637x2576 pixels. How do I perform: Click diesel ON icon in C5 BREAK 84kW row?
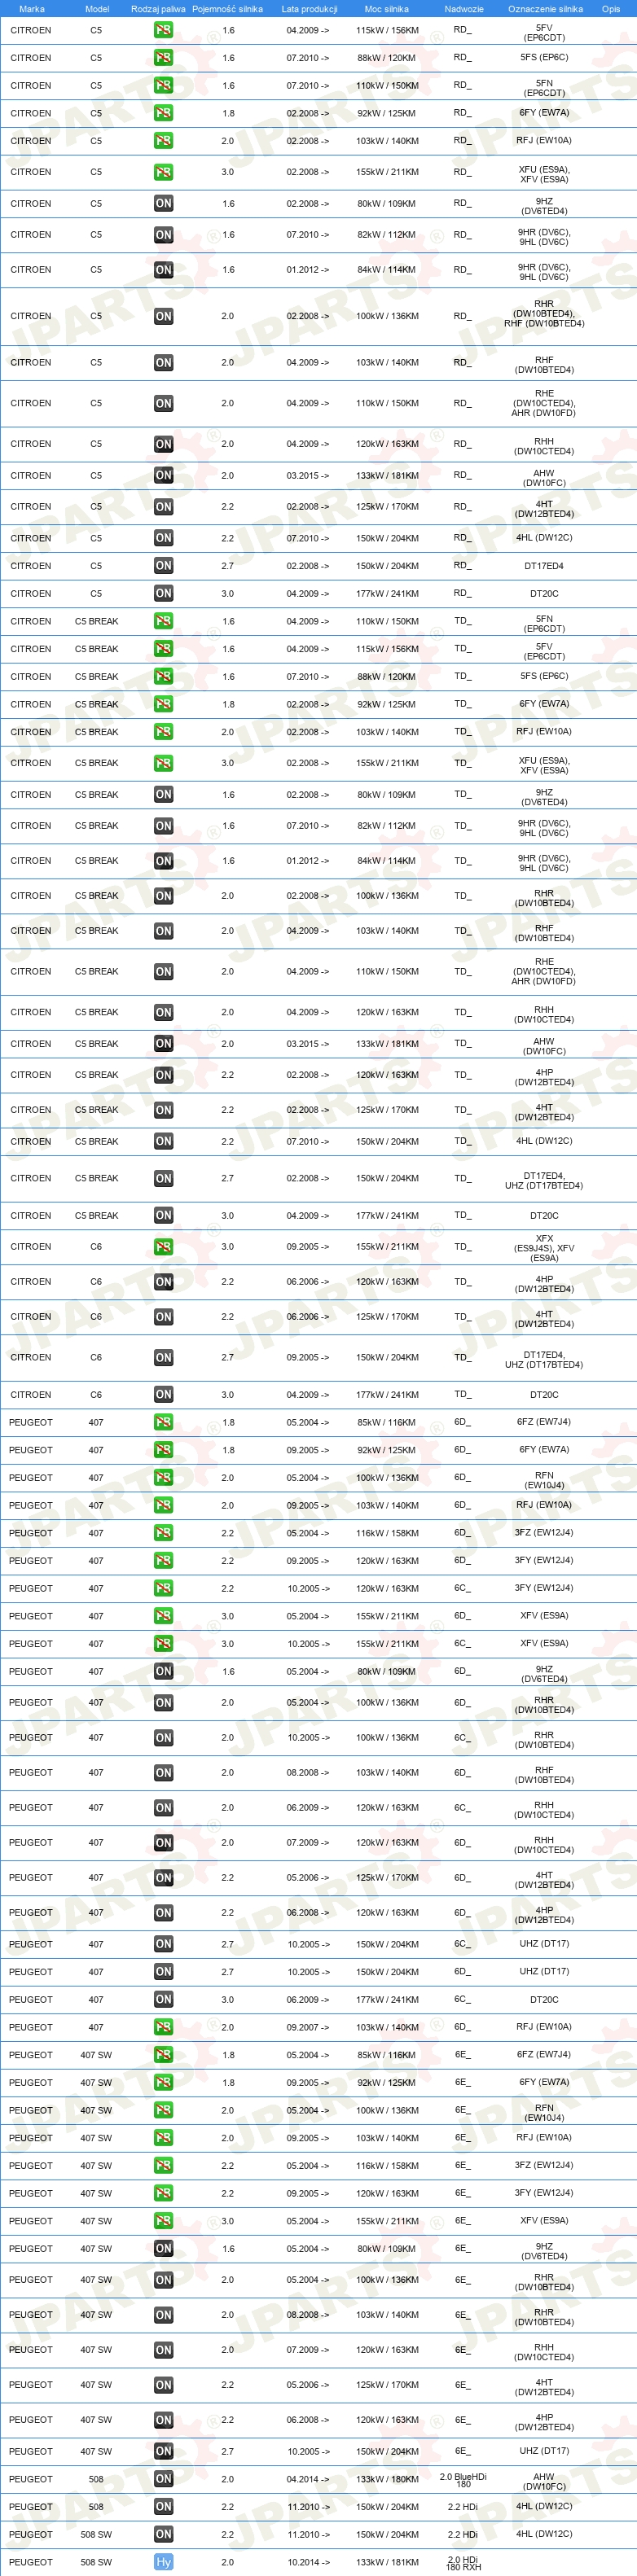coord(163,861)
